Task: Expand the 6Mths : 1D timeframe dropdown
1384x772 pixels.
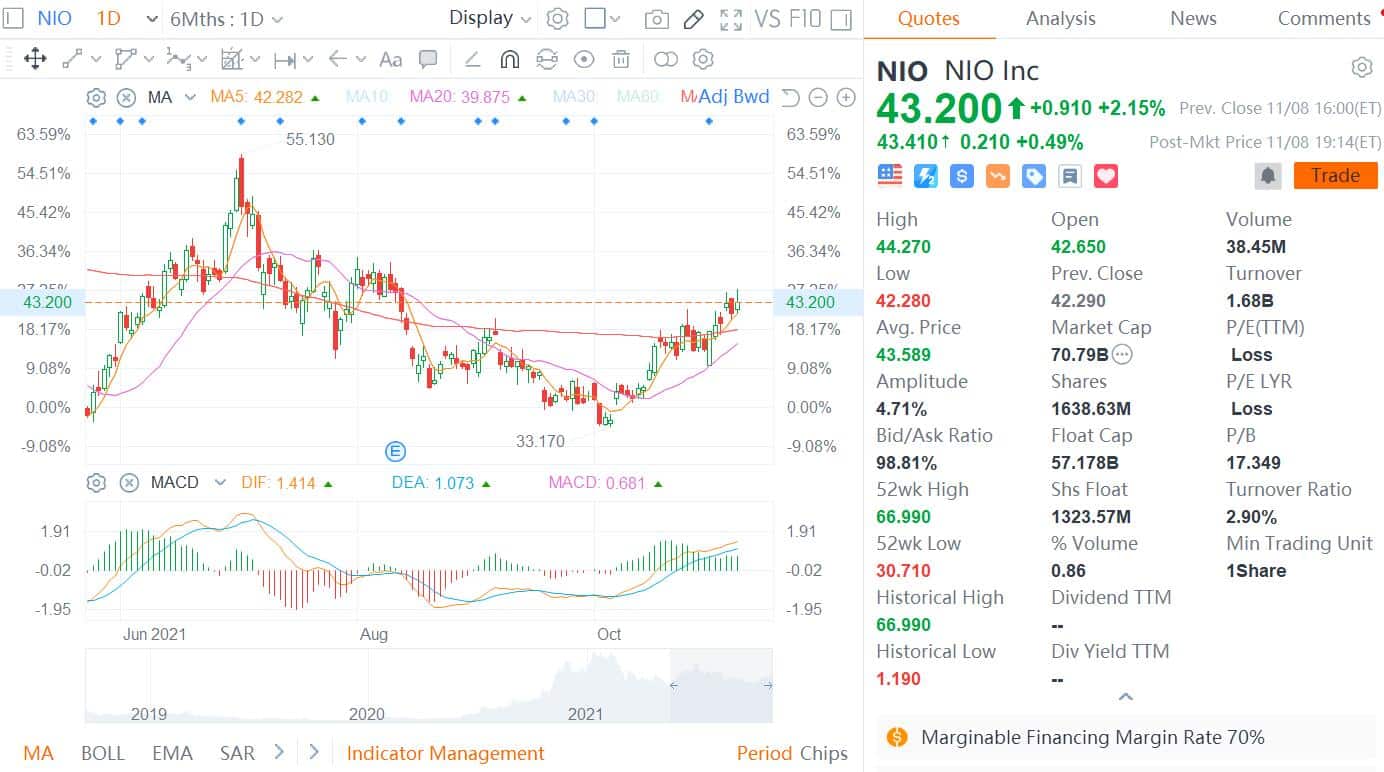Action: (215, 19)
